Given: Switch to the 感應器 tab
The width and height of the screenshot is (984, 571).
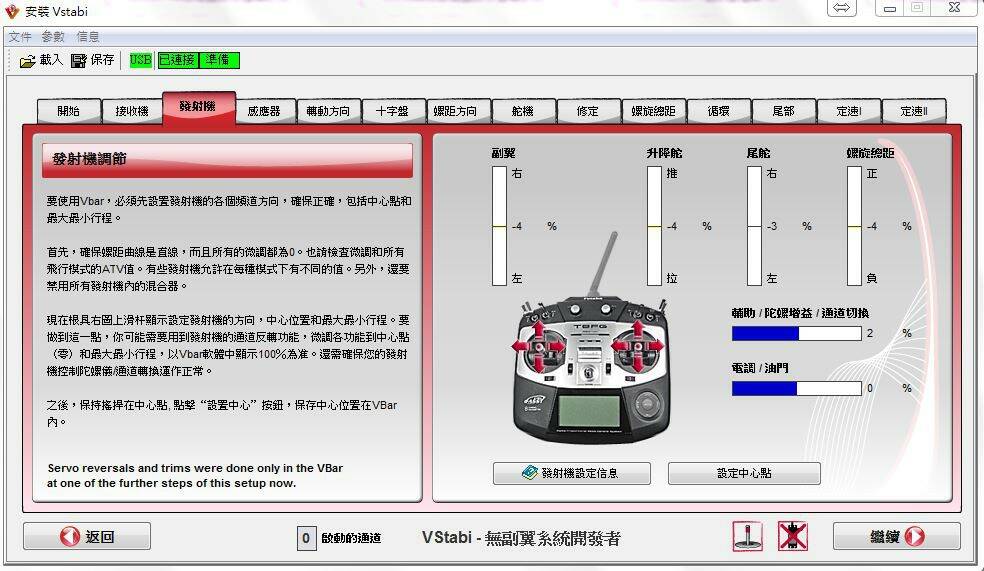Looking at the screenshot, I should click(x=264, y=111).
